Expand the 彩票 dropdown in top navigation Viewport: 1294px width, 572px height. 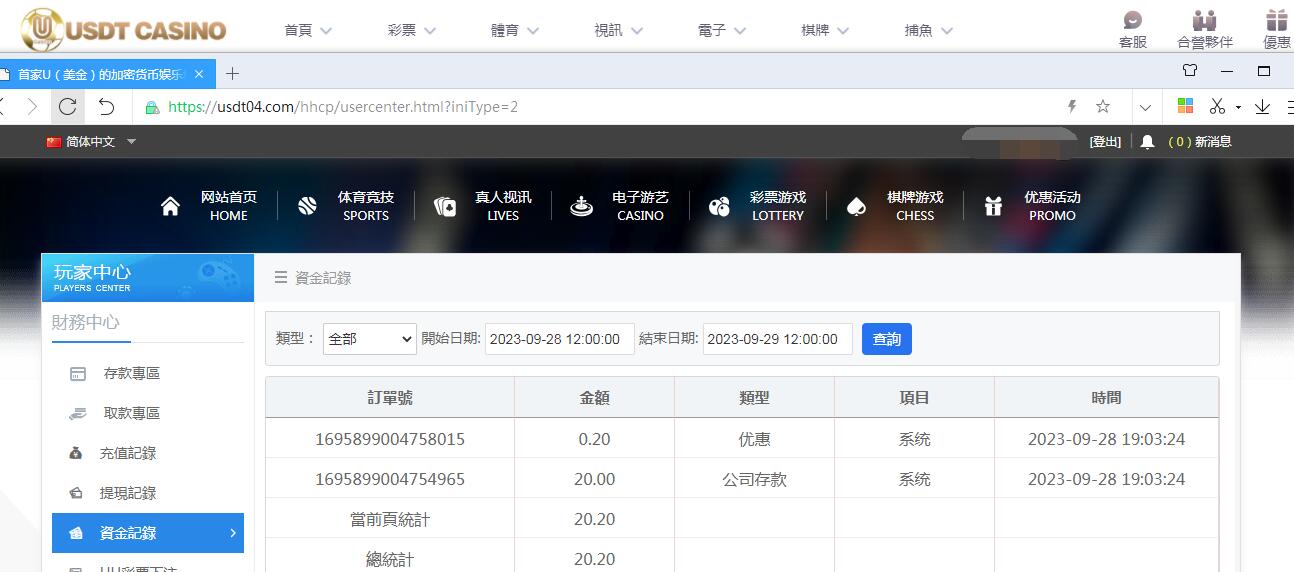[x=411, y=30]
